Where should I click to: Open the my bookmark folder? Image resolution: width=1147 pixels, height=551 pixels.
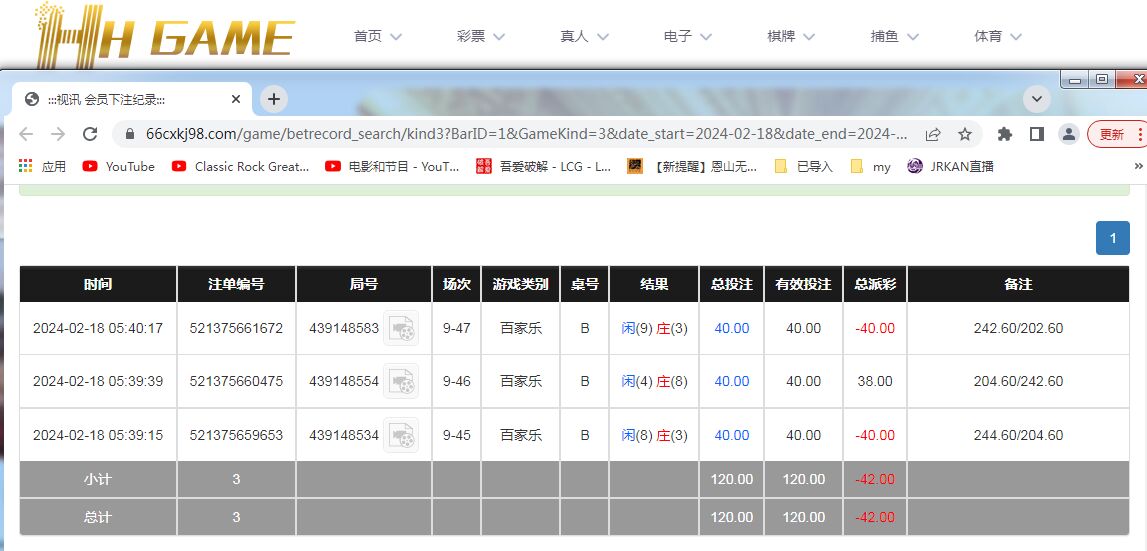point(870,166)
